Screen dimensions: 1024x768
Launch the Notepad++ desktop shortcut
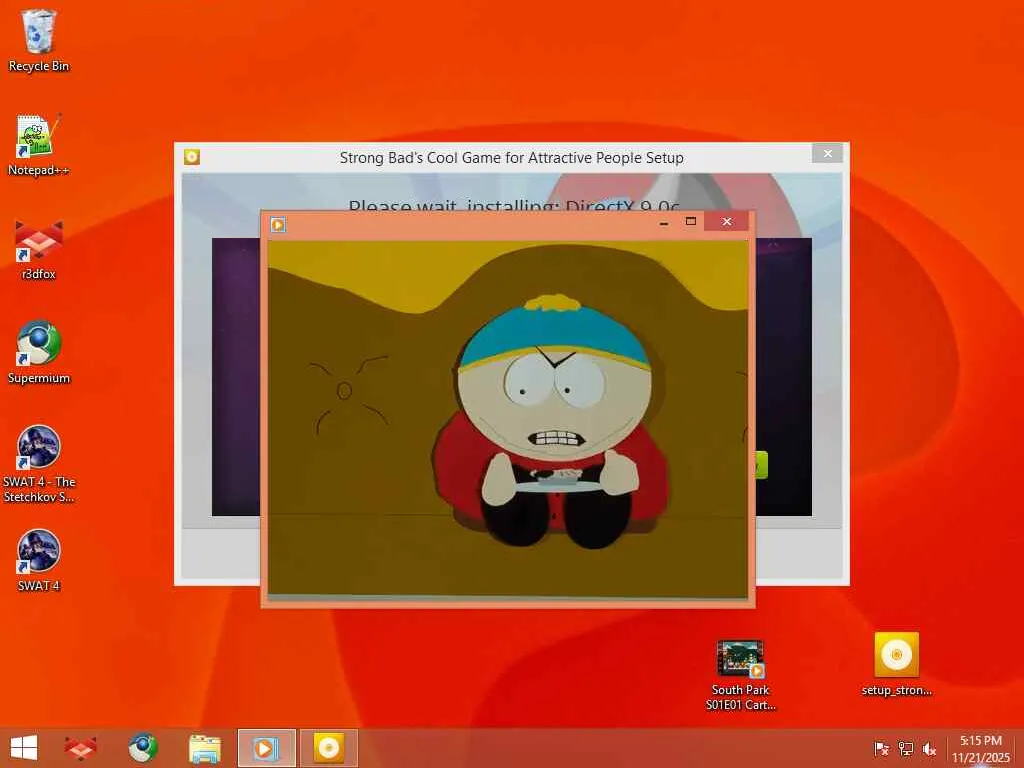(39, 145)
